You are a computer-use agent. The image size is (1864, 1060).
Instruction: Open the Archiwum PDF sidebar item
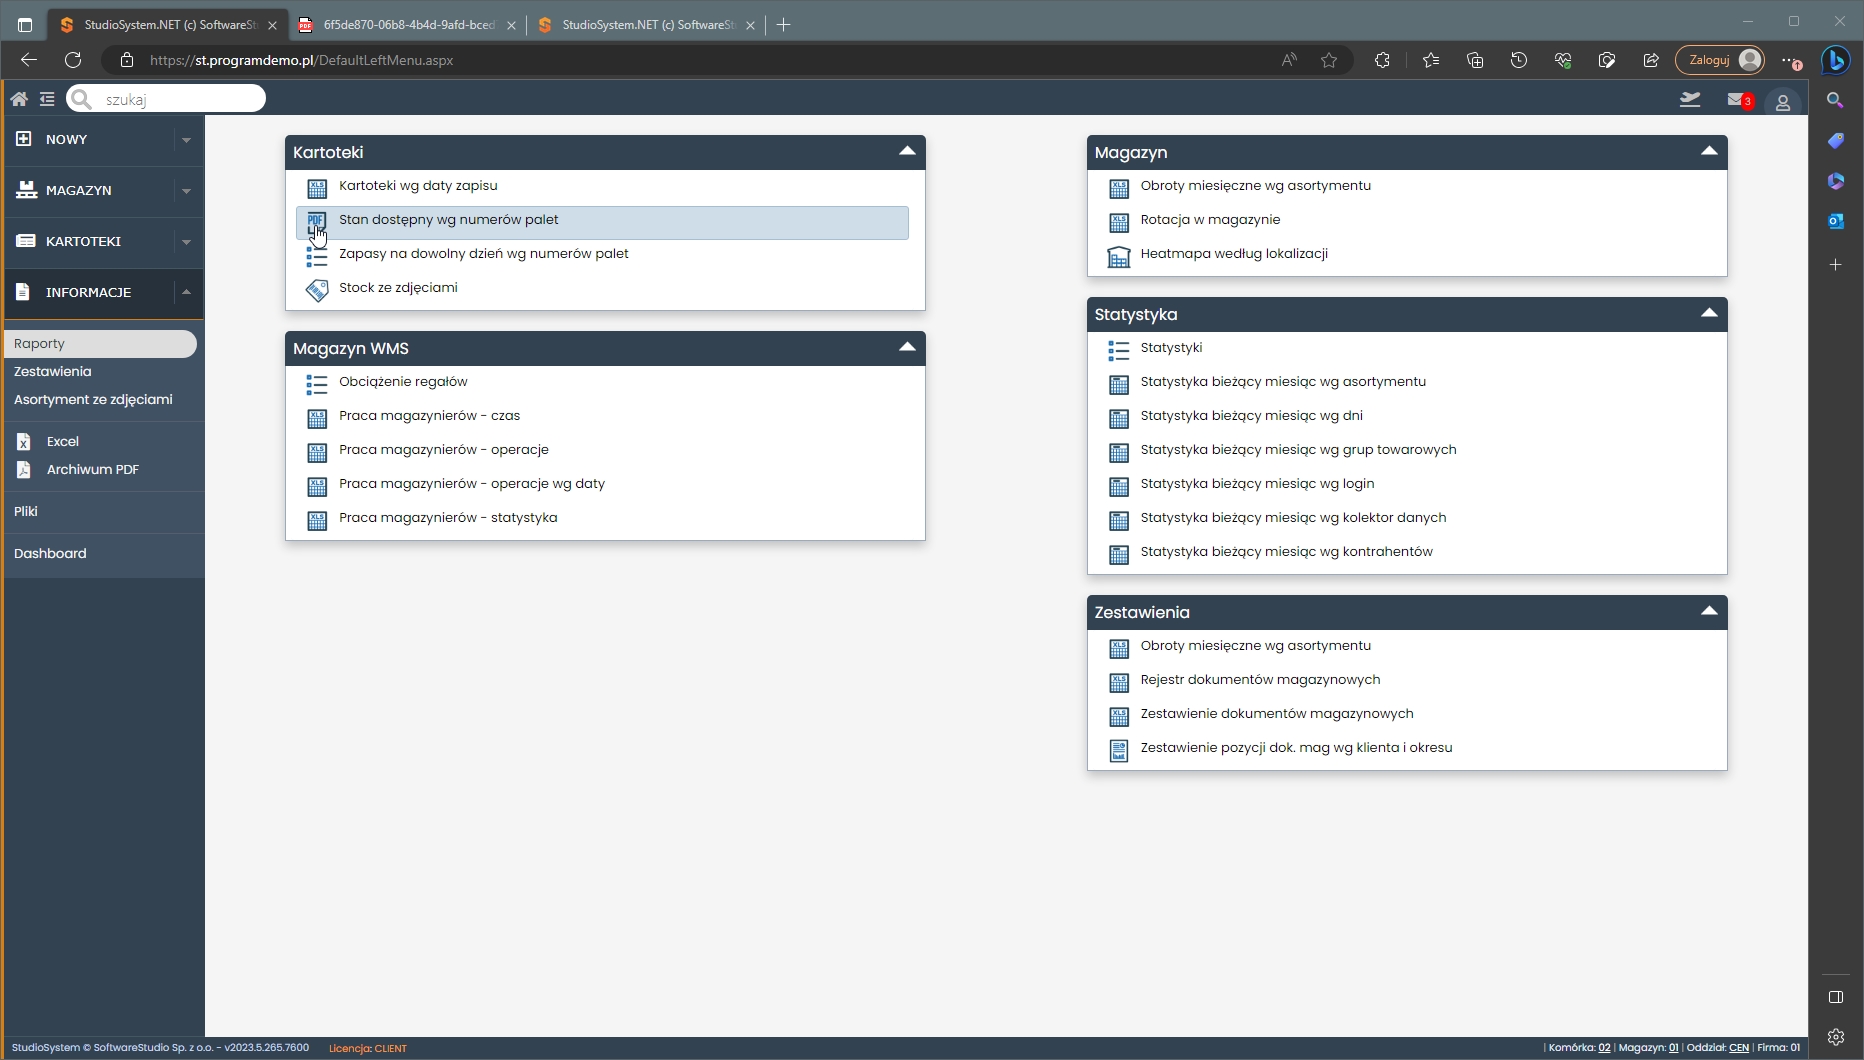point(92,470)
